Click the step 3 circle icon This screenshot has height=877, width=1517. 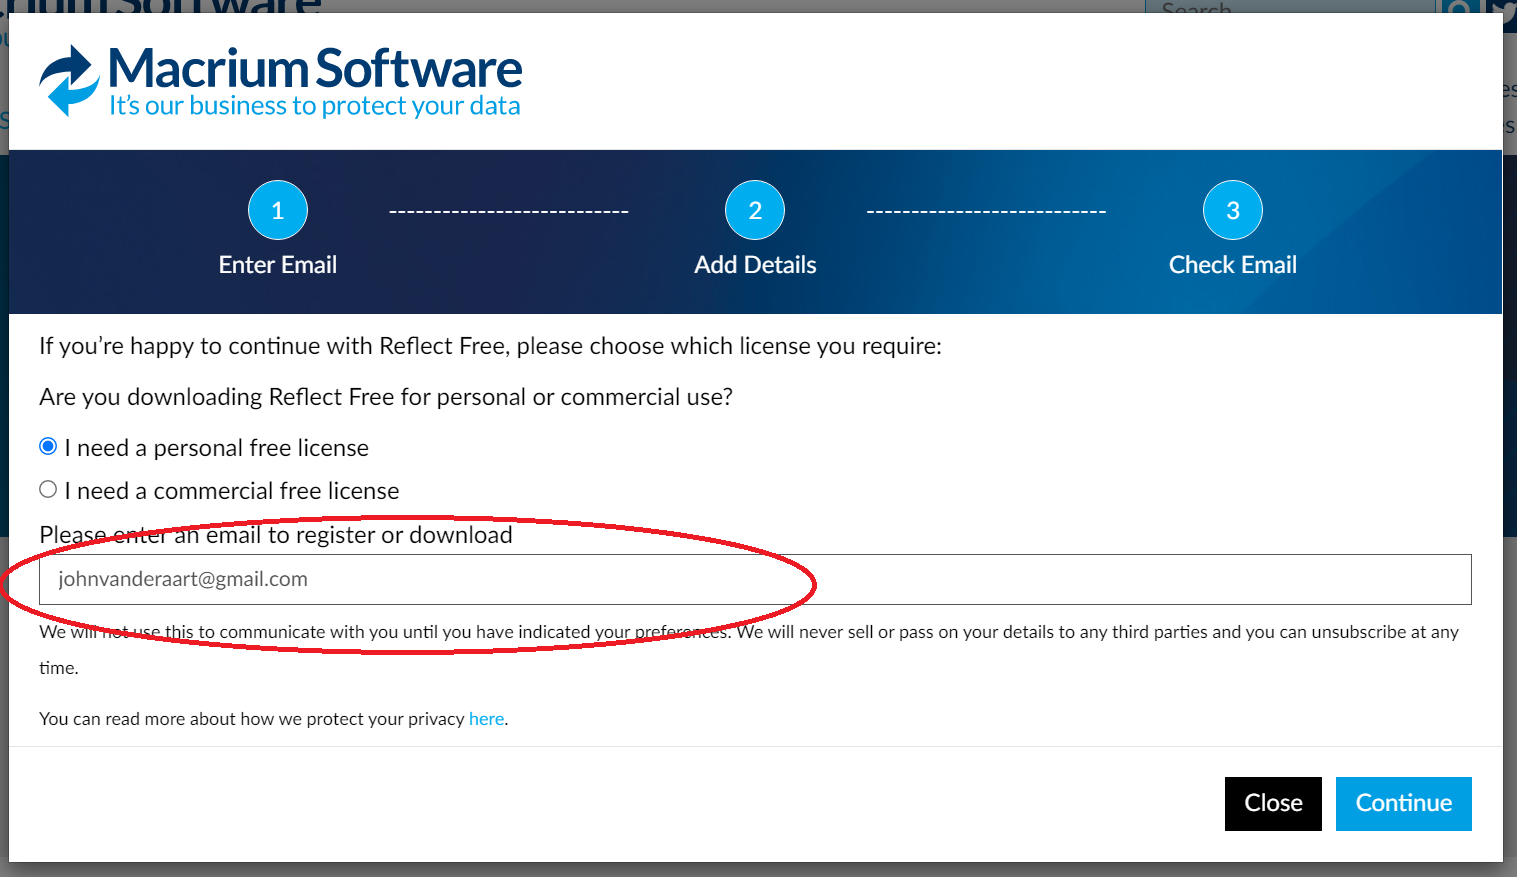(1232, 210)
